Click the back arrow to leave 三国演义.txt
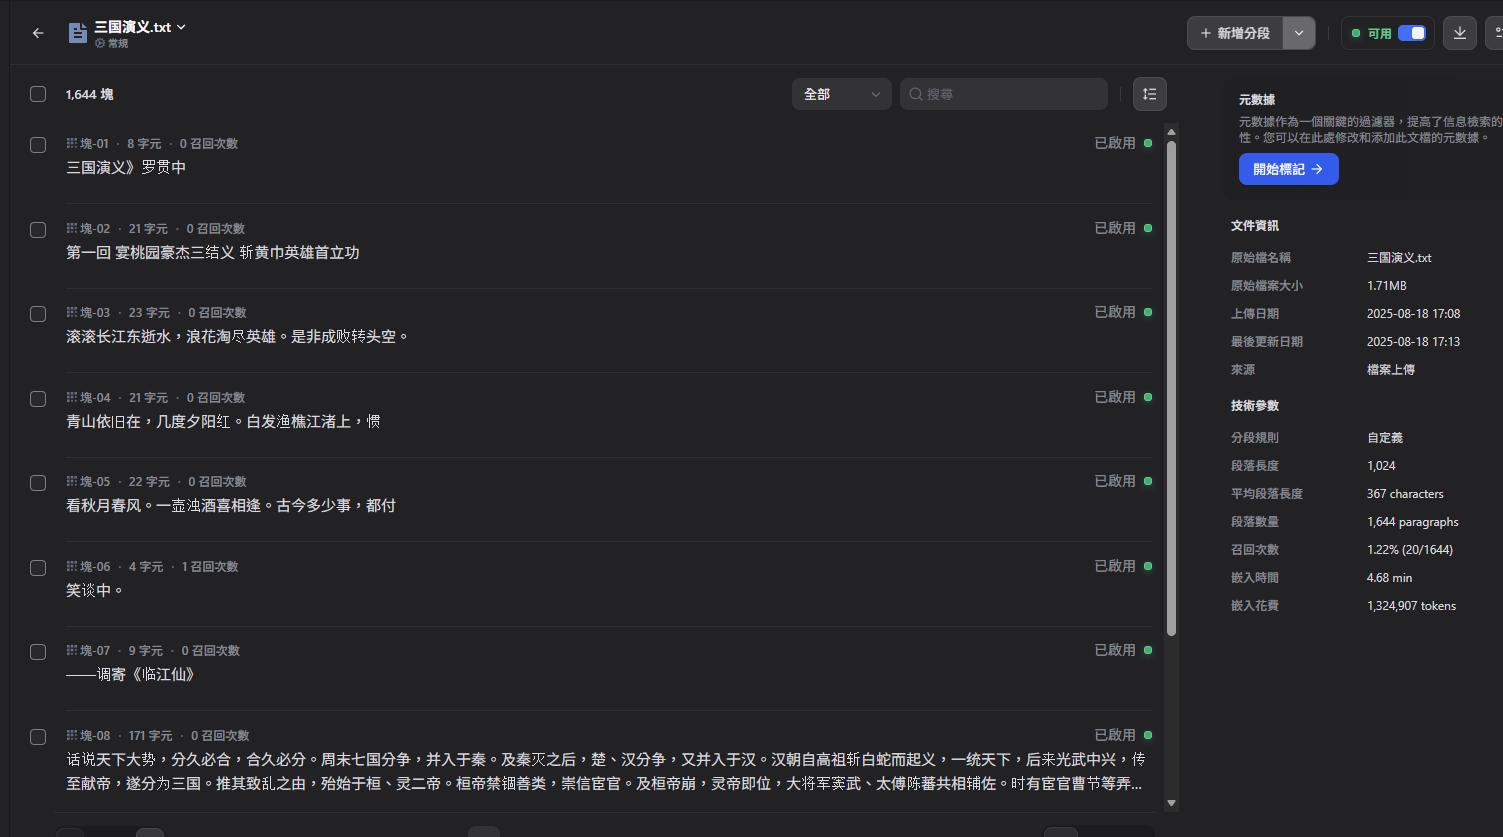This screenshot has height=837, width=1503. (37, 33)
